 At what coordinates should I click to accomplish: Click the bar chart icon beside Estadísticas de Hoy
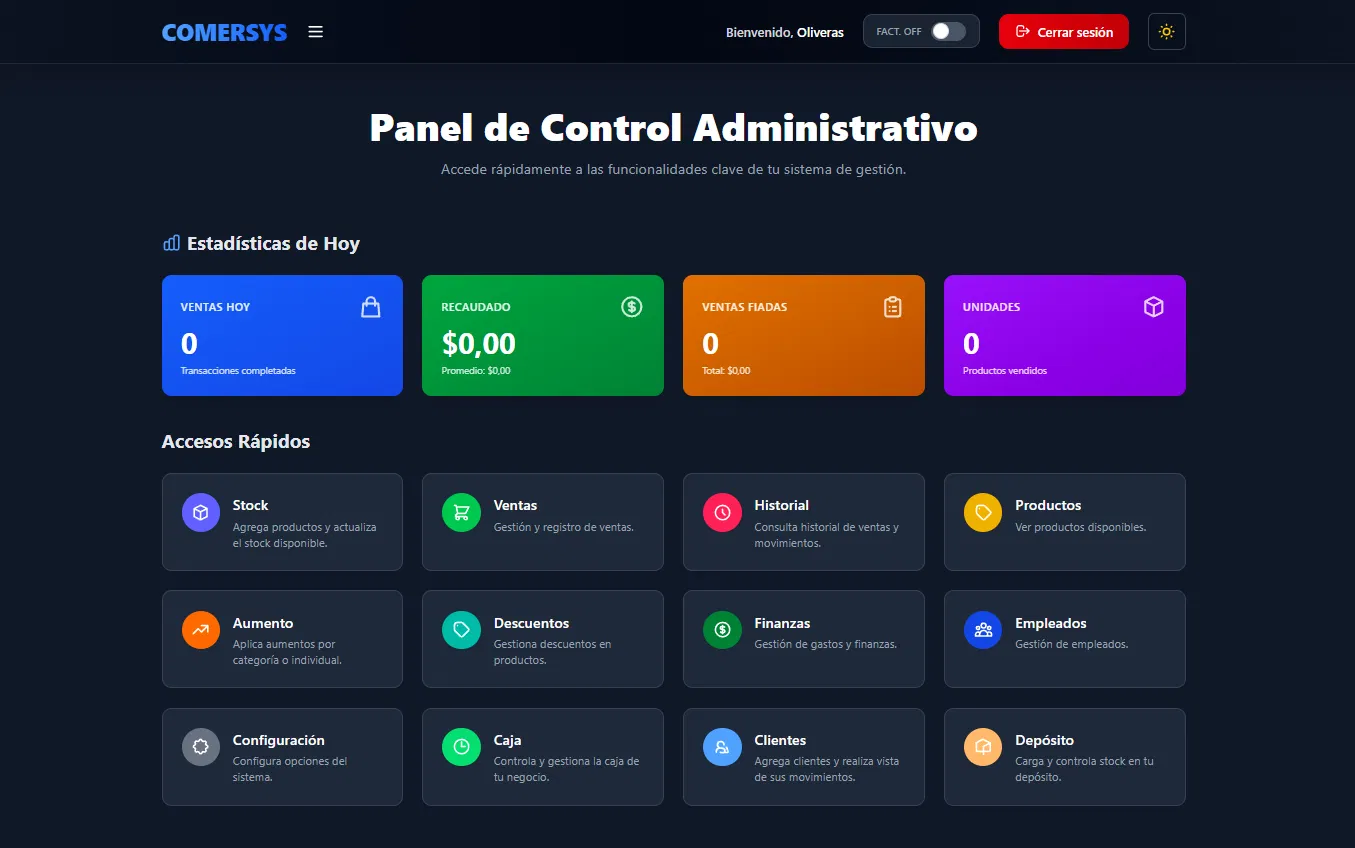tap(171, 243)
